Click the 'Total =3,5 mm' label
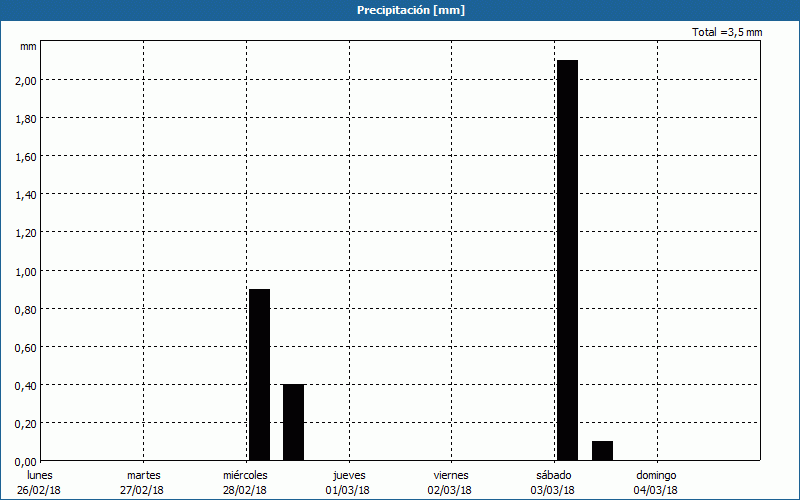The width and height of the screenshot is (800, 500). [727, 32]
